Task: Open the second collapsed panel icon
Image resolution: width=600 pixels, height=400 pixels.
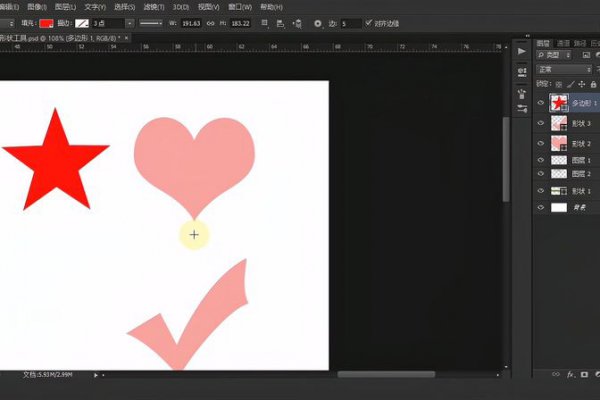Action: tap(522, 72)
